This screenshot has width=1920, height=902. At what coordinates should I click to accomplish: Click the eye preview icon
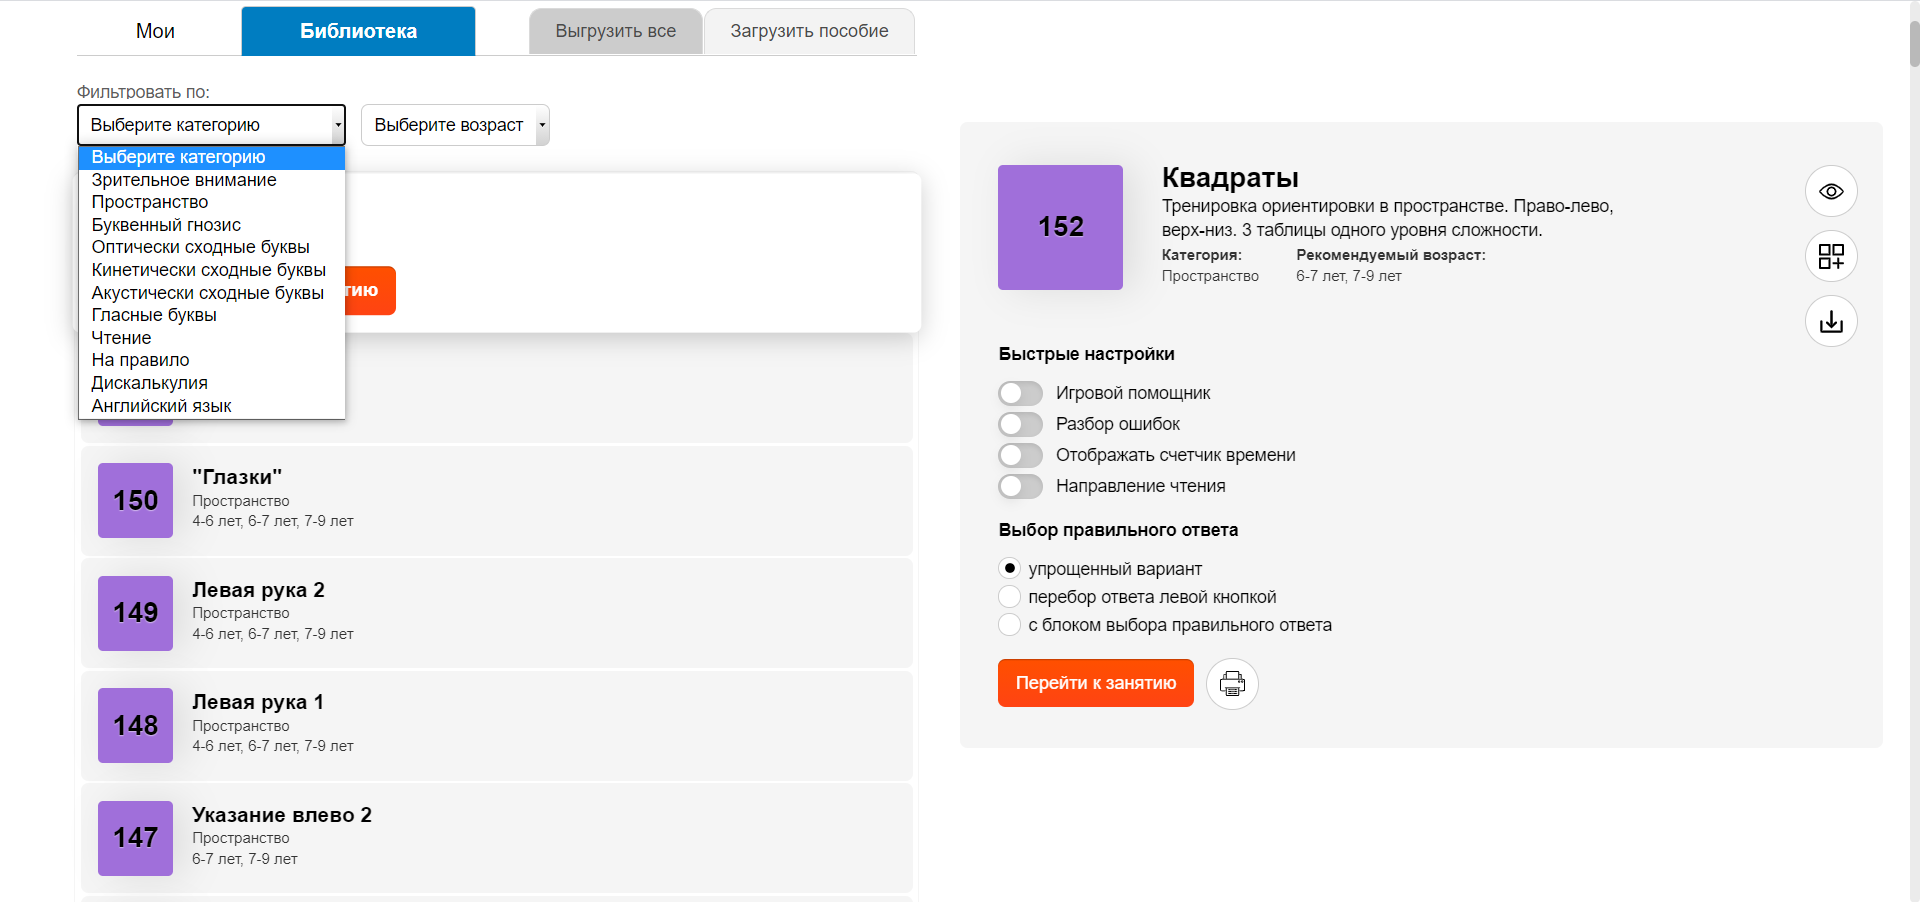pos(1830,191)
